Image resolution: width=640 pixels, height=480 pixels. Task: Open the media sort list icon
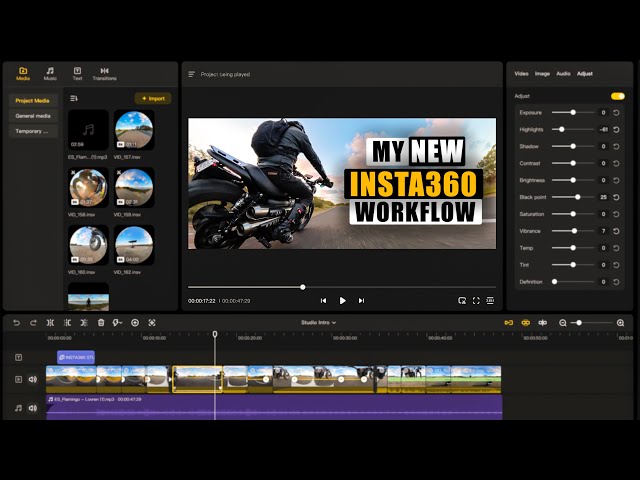(74, 98)
